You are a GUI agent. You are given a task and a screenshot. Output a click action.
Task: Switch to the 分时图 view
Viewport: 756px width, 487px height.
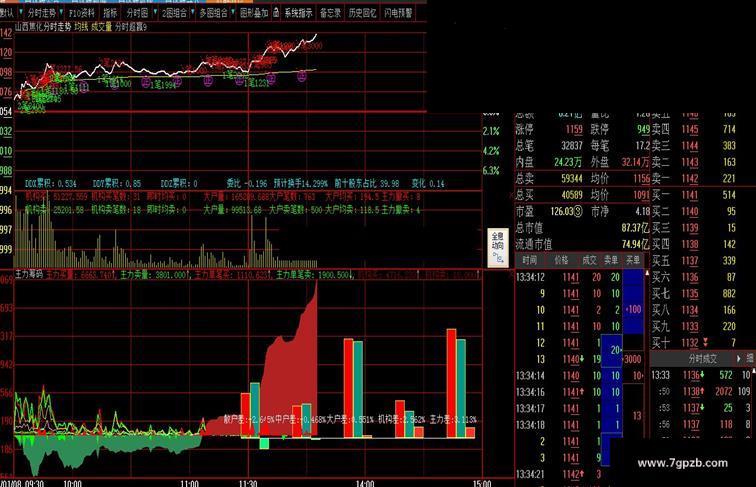(137, 13)
